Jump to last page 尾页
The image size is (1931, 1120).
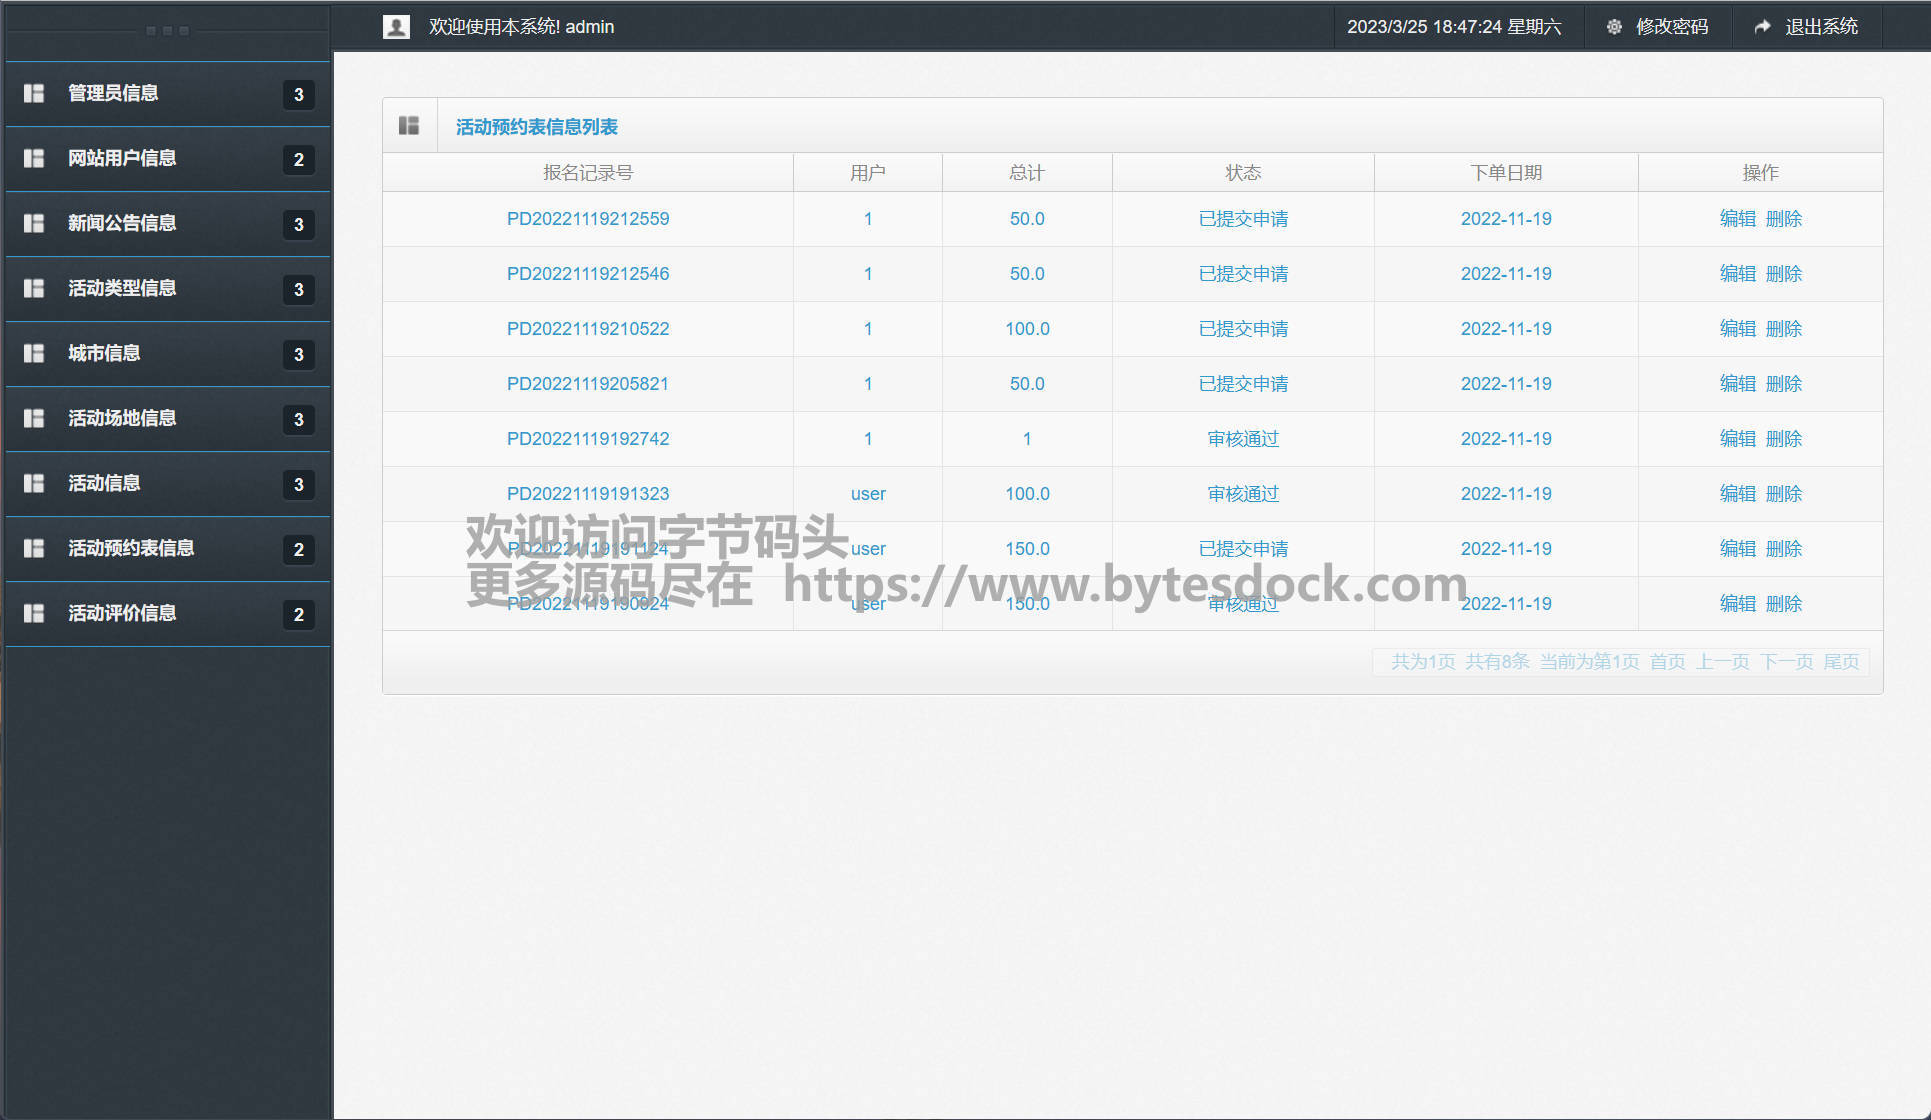pos(1841,662)
